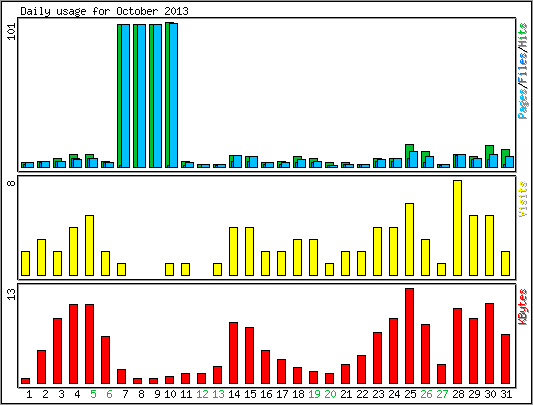Image resolution: width=533 pixels, height=405 pixels.
Task: Click day label "29" on the bottom axis
Action: (x=474, y=394)
